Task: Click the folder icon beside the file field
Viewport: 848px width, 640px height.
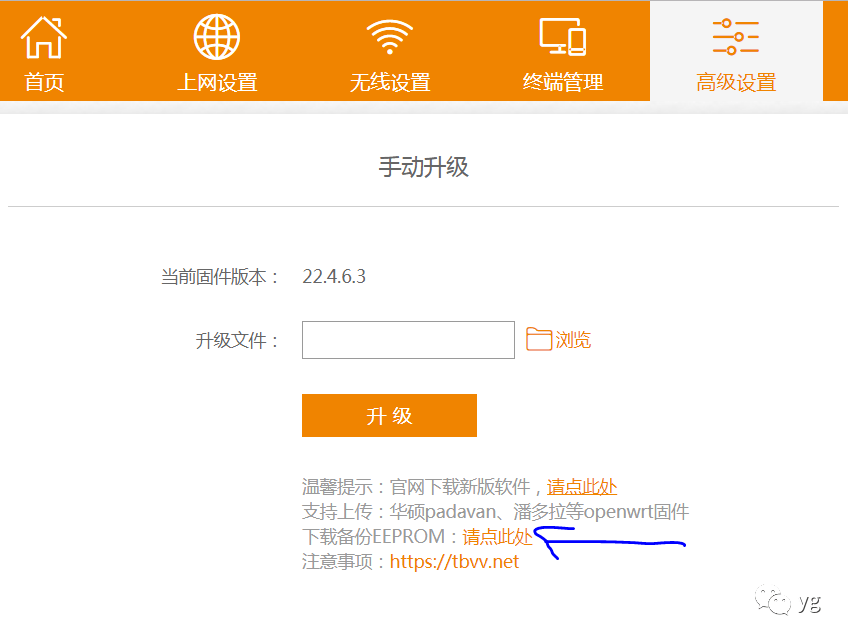Action: click(539, 339)
